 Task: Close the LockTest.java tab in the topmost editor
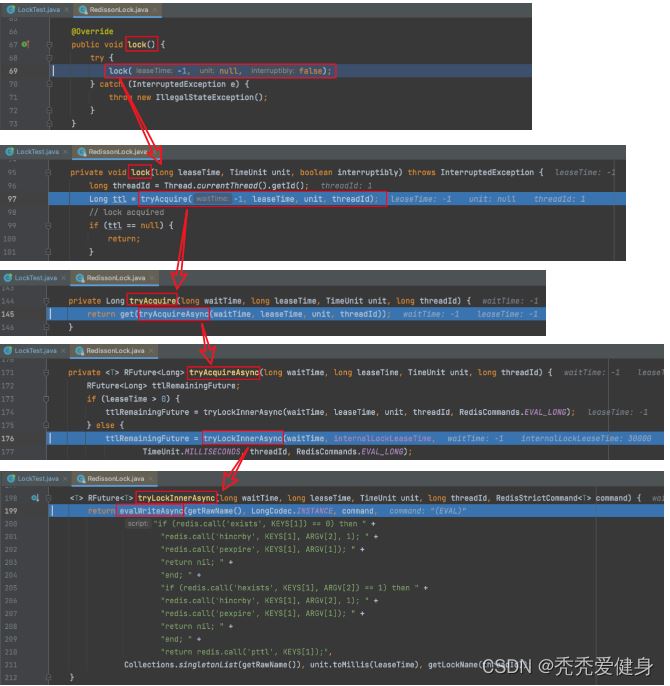coord(67,8)
